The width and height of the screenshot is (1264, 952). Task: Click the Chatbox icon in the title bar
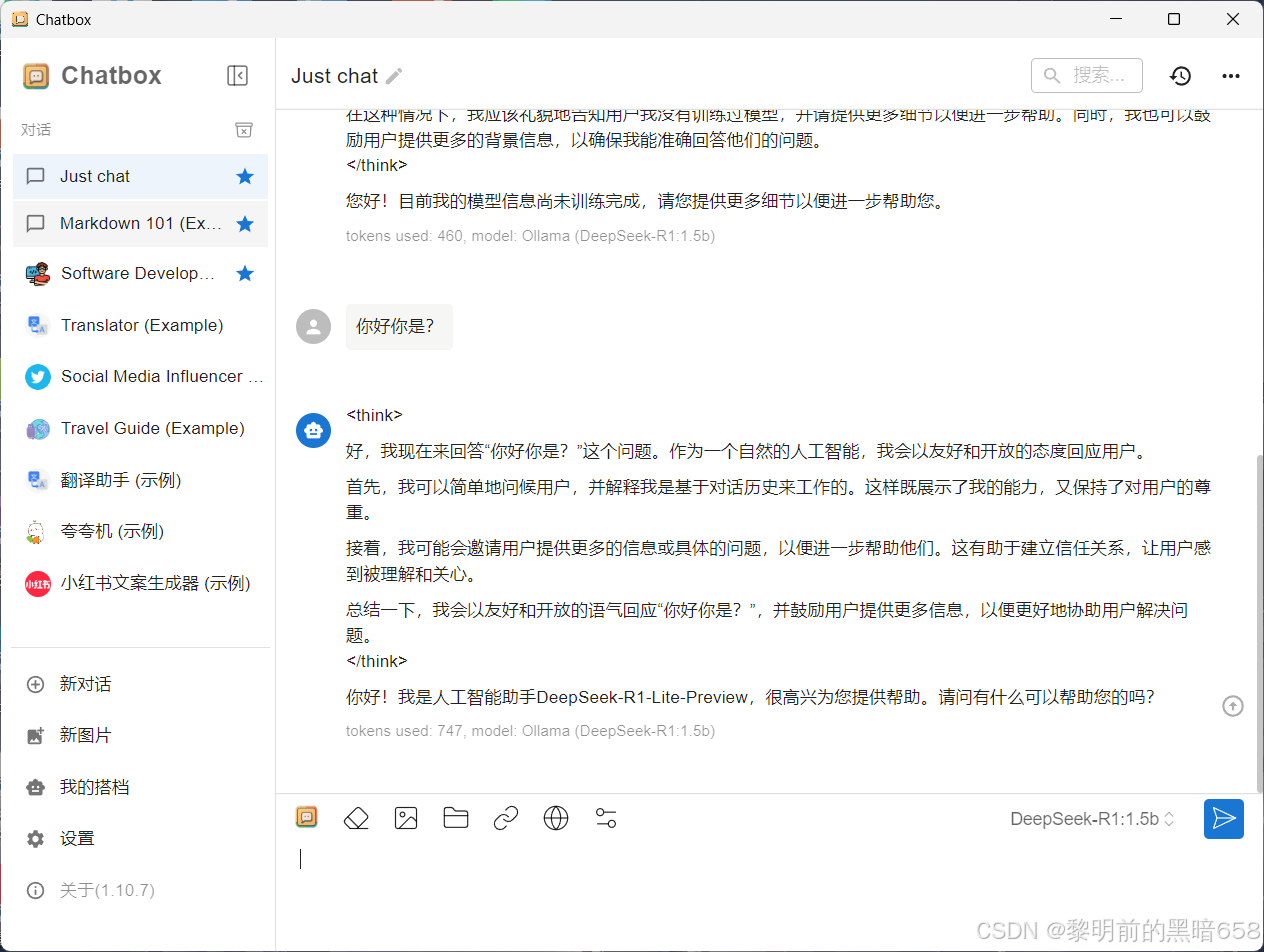19,19
